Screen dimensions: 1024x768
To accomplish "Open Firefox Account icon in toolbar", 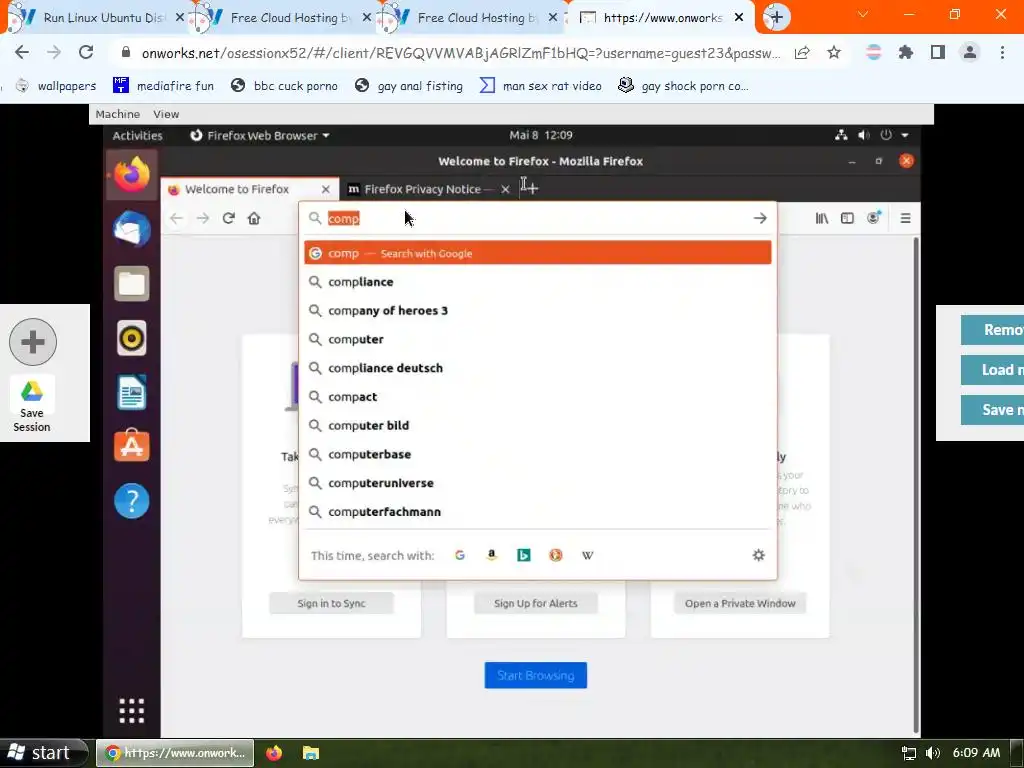I will tap(874, 217).
